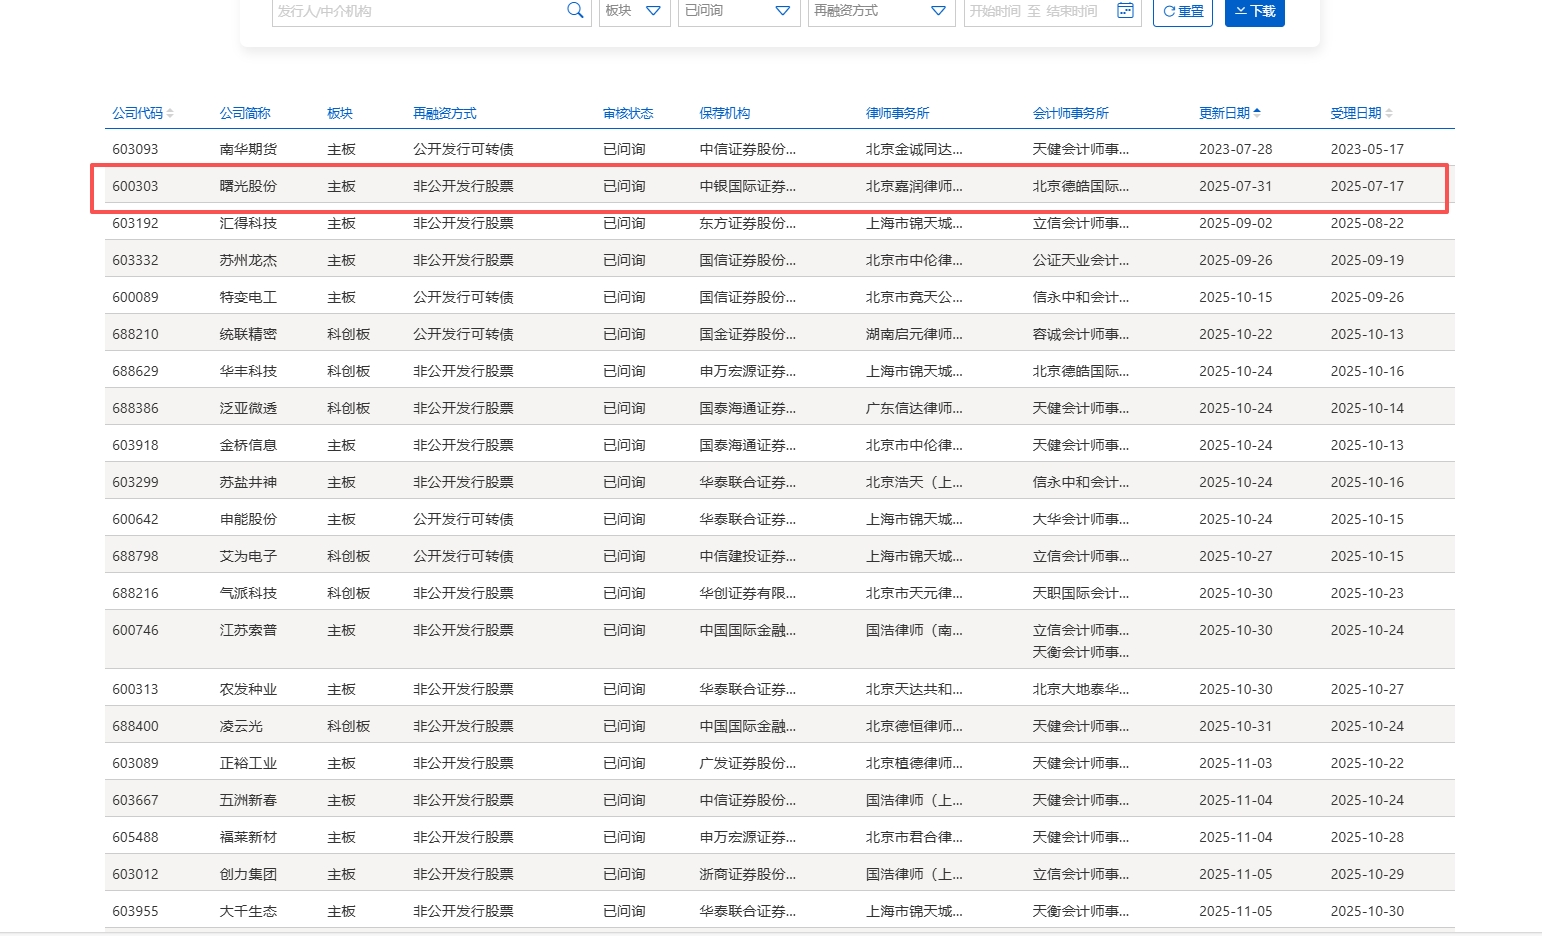This screenshot has width=1542, height=936.
Task: Click the 开始时间 start date field
Action: pos(995,11)
